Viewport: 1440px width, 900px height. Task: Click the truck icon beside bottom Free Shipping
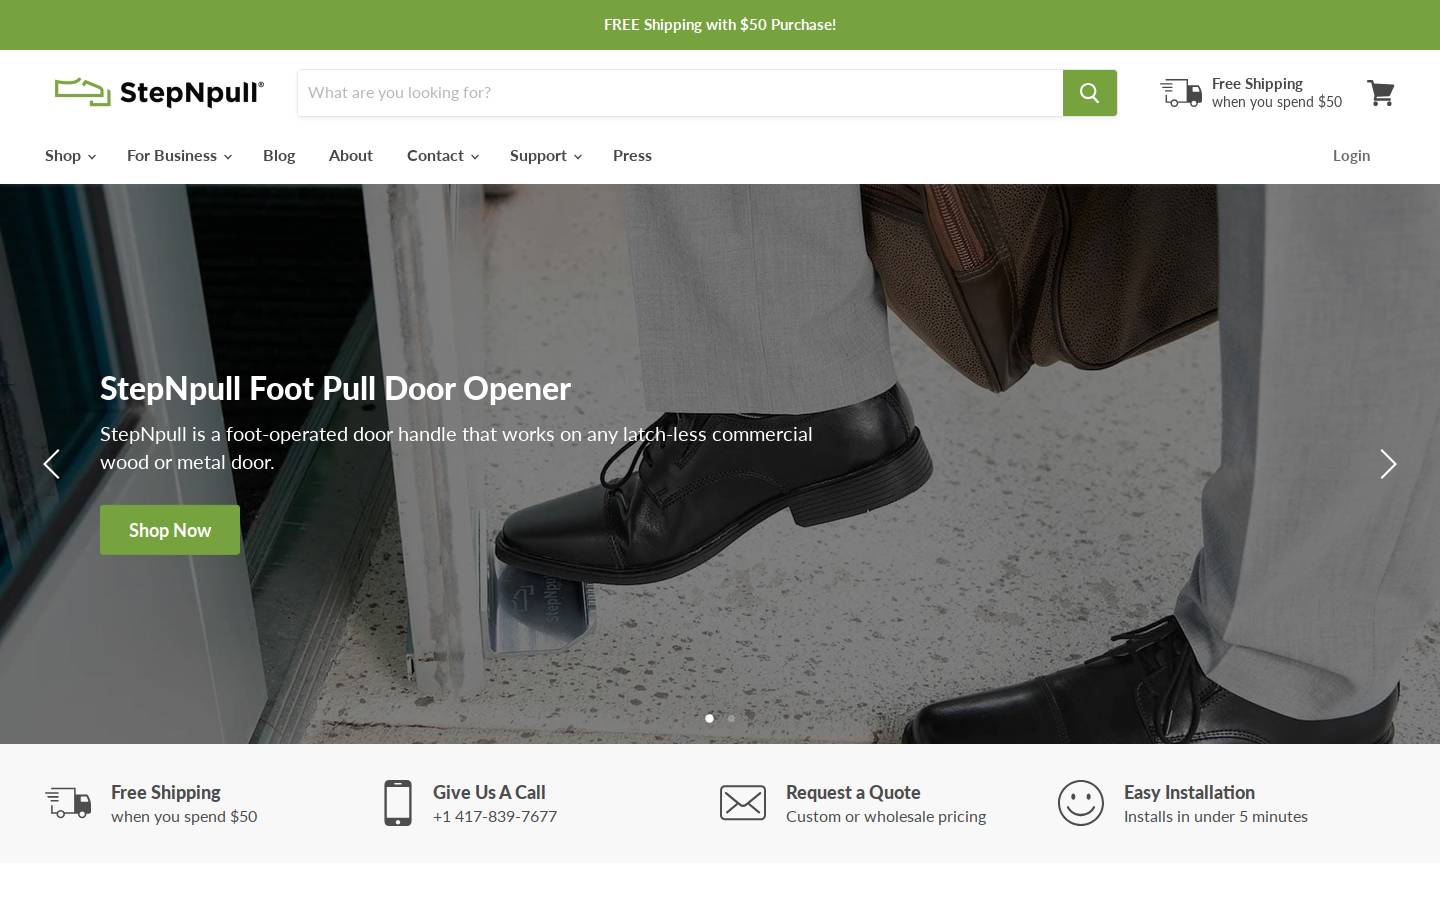pos(68,802)
